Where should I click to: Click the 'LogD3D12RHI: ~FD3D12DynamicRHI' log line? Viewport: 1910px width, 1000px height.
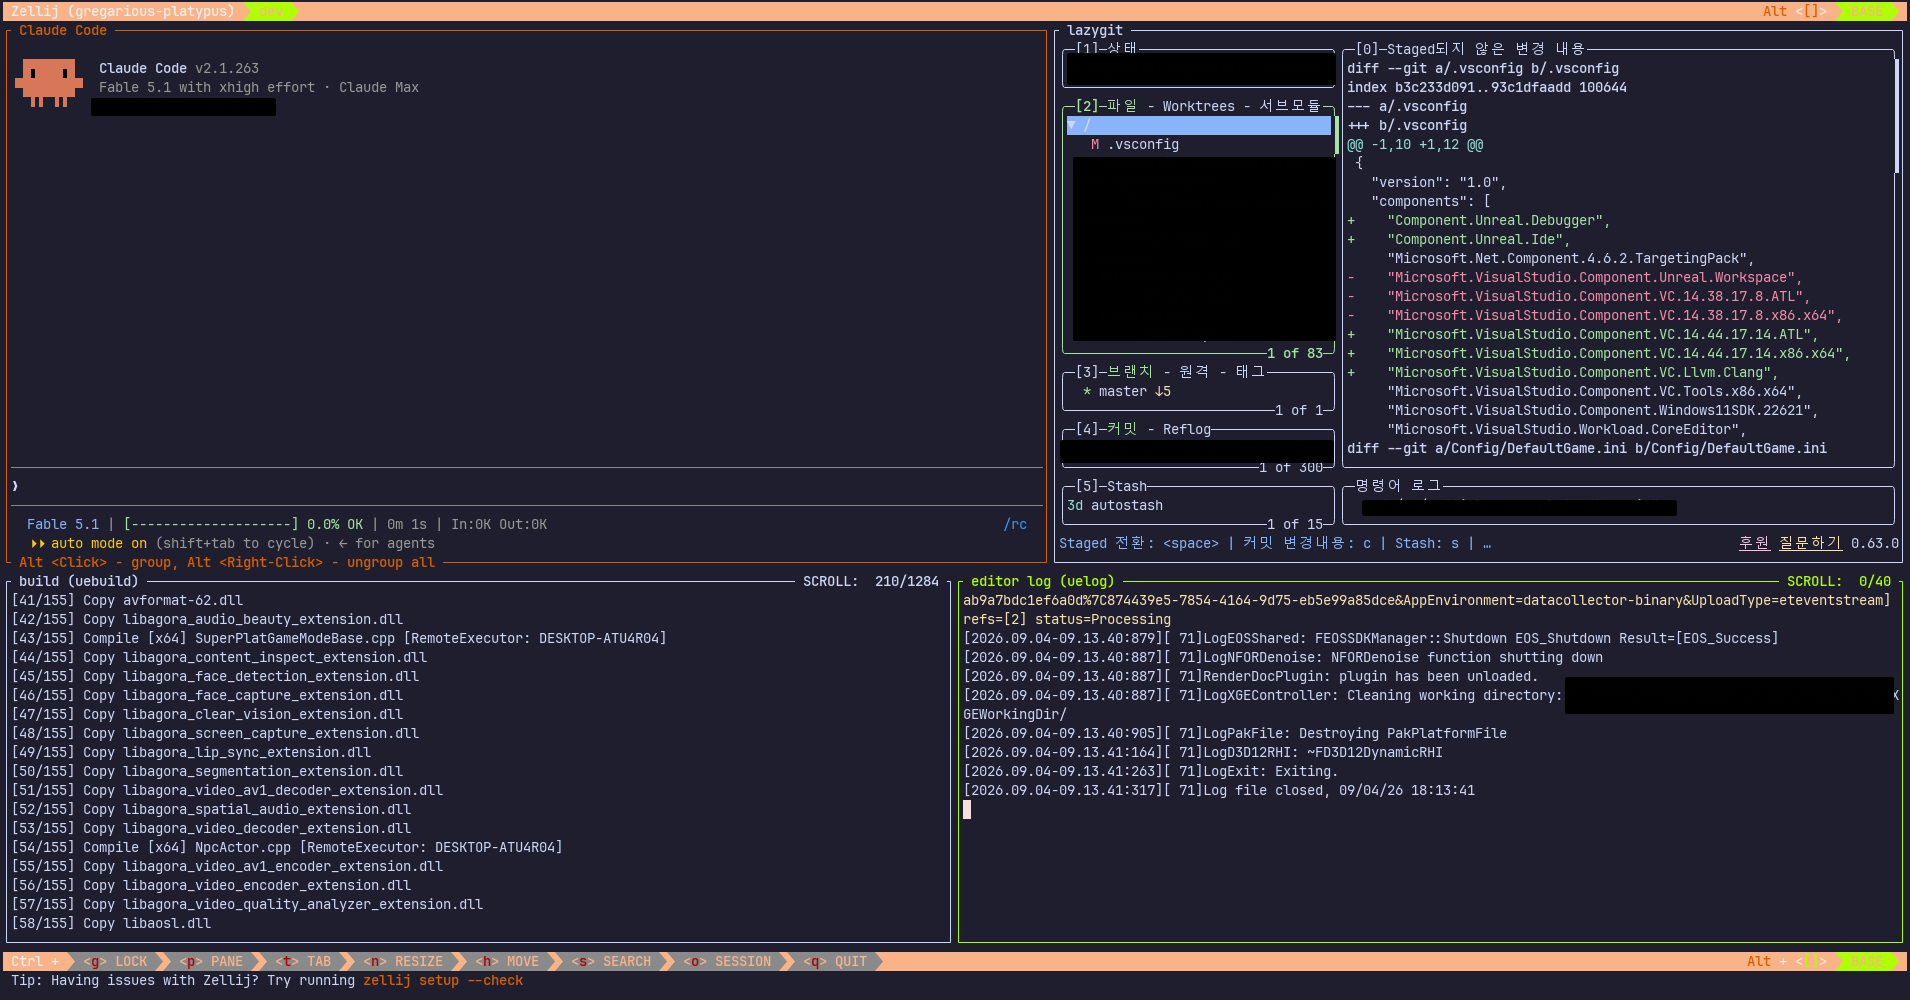pyautogui.click(x=1203, y=753)
